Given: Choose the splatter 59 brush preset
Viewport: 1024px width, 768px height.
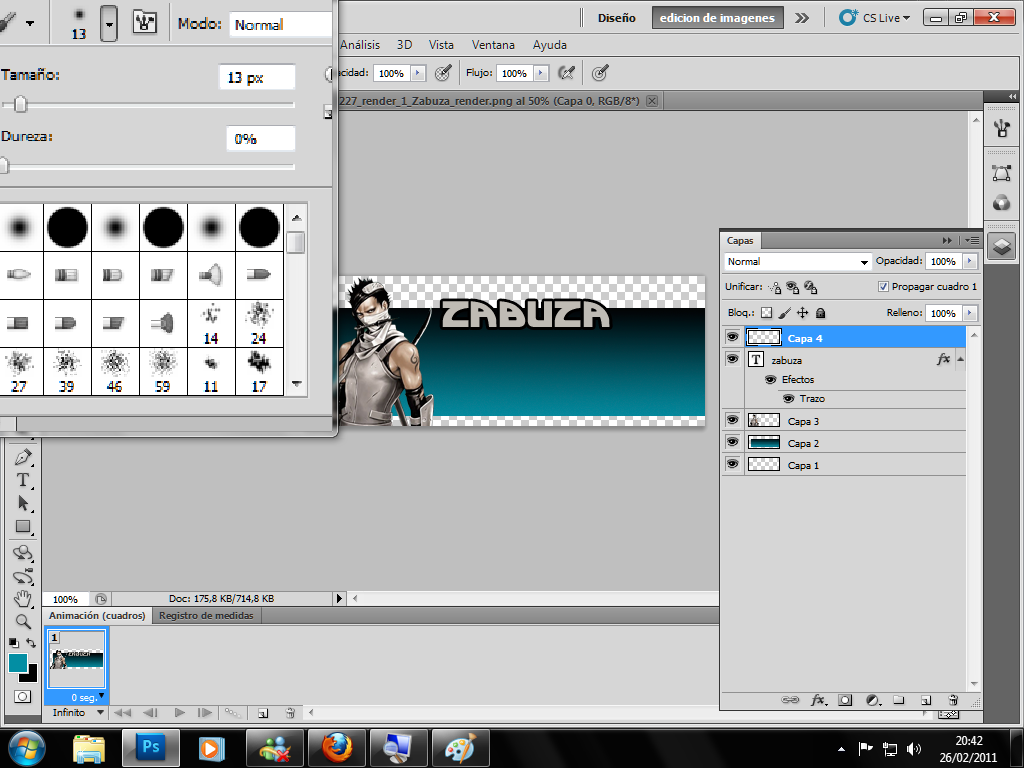Looking at the screenshot, I should coord(163,371).
